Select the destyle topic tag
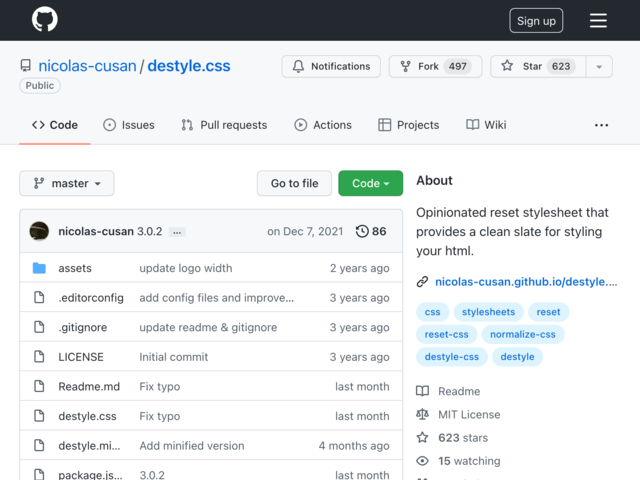 point(517,357)
